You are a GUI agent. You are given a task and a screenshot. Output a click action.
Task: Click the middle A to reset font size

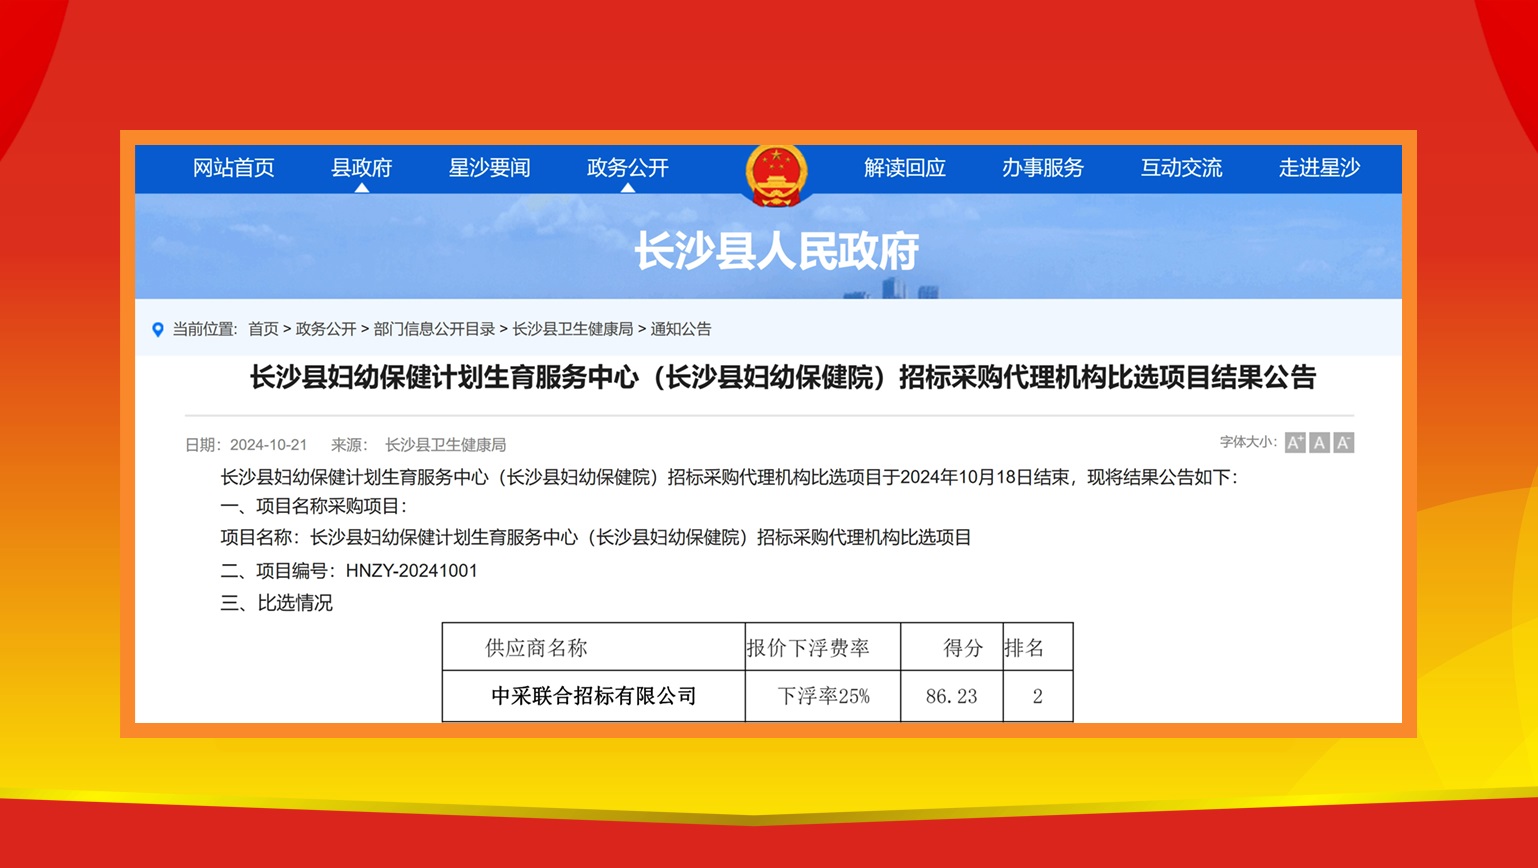(x=1319, y=441)
